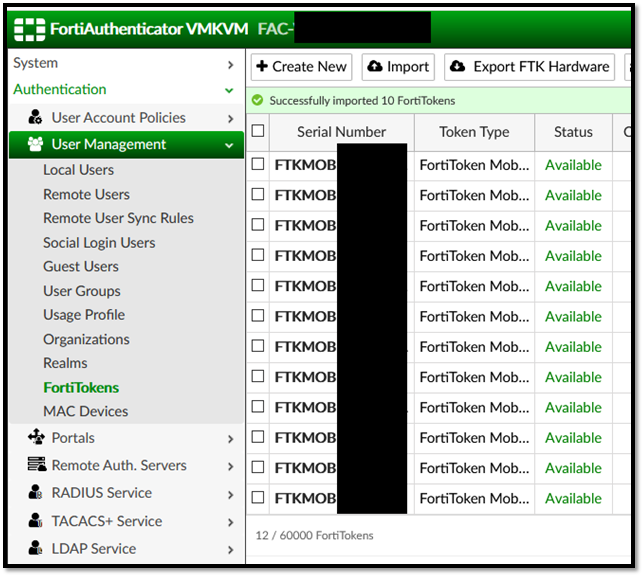Click the Remote Auth. Servers icon

pos(36,466)
